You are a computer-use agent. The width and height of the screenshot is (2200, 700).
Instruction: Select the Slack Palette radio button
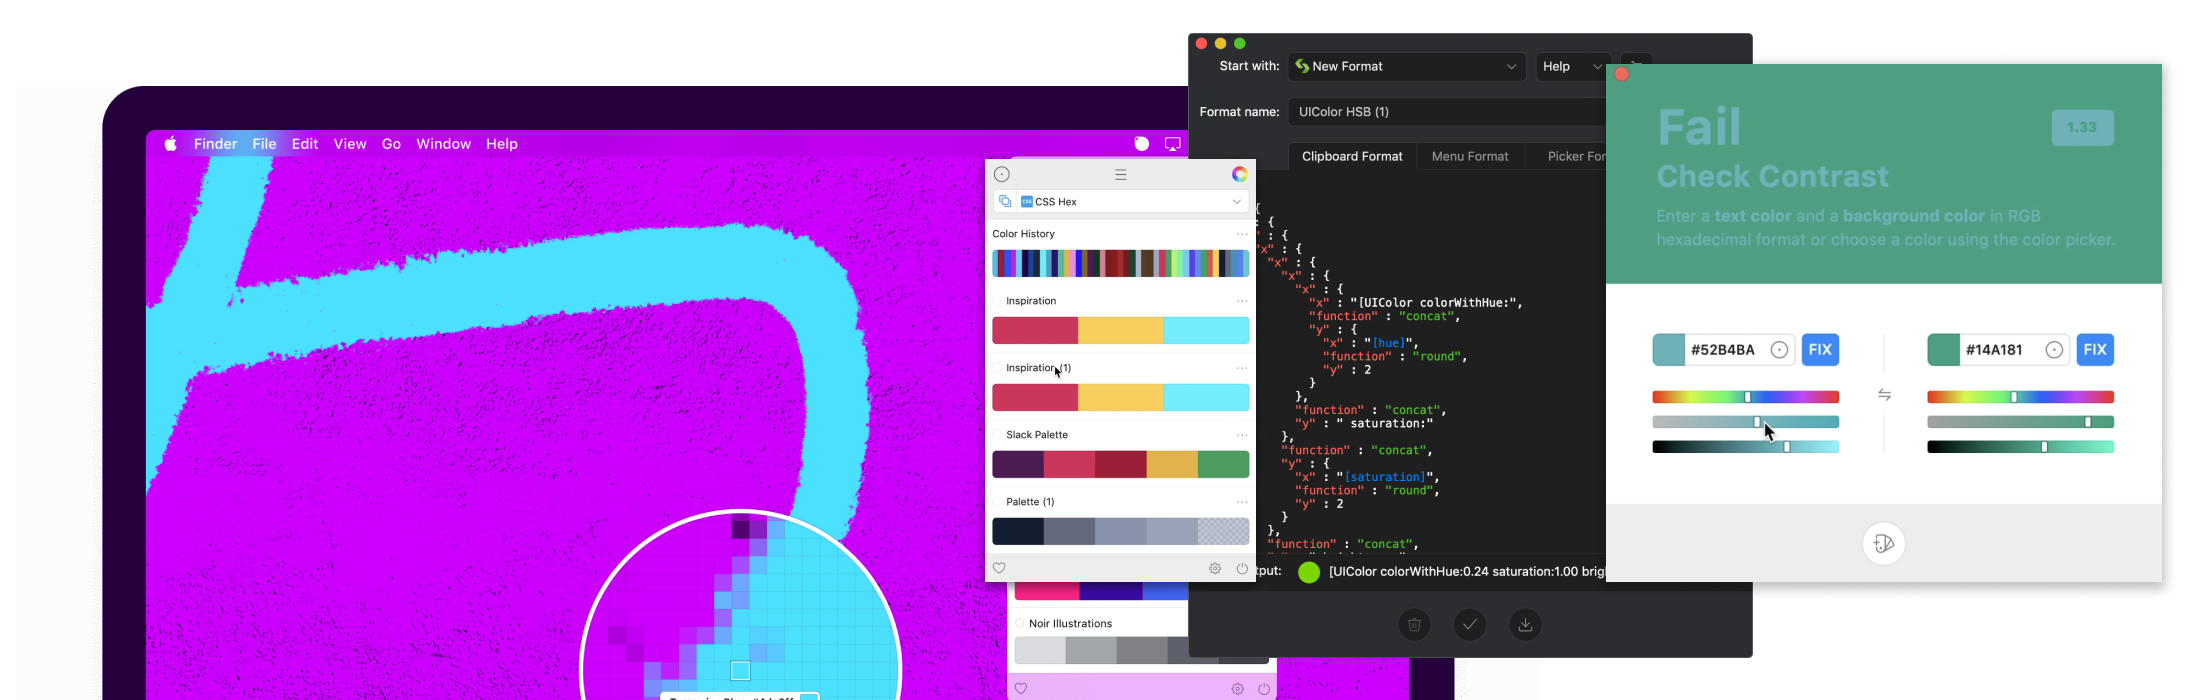tap(999, 435)
